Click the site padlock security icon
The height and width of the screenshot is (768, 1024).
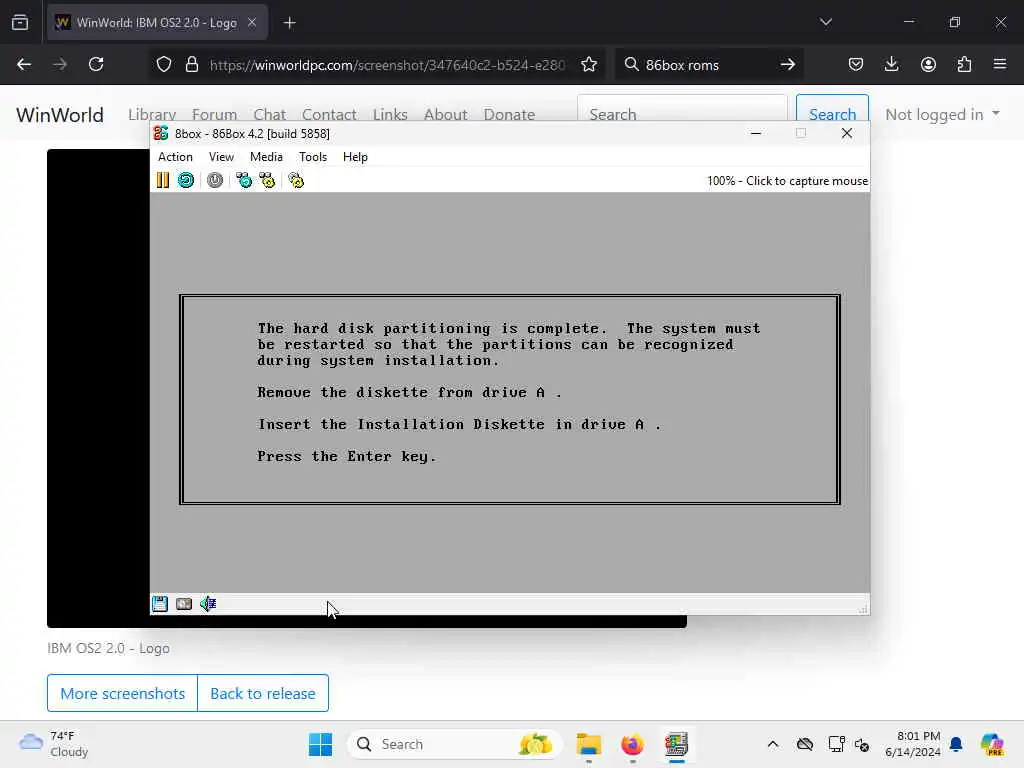click(x=191, y=65)
